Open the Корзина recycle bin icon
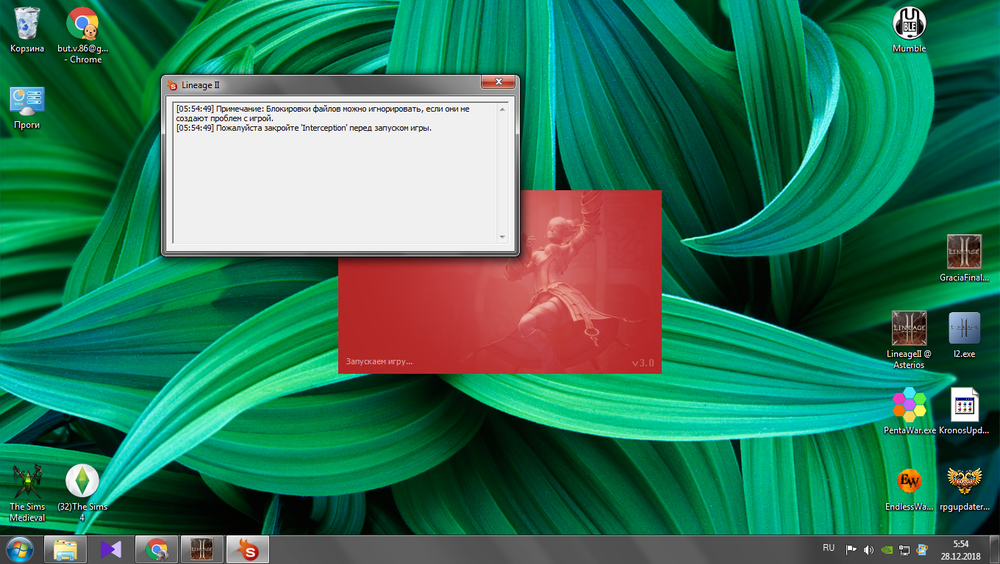This screenshot has height=564, width=1000. 27,24
